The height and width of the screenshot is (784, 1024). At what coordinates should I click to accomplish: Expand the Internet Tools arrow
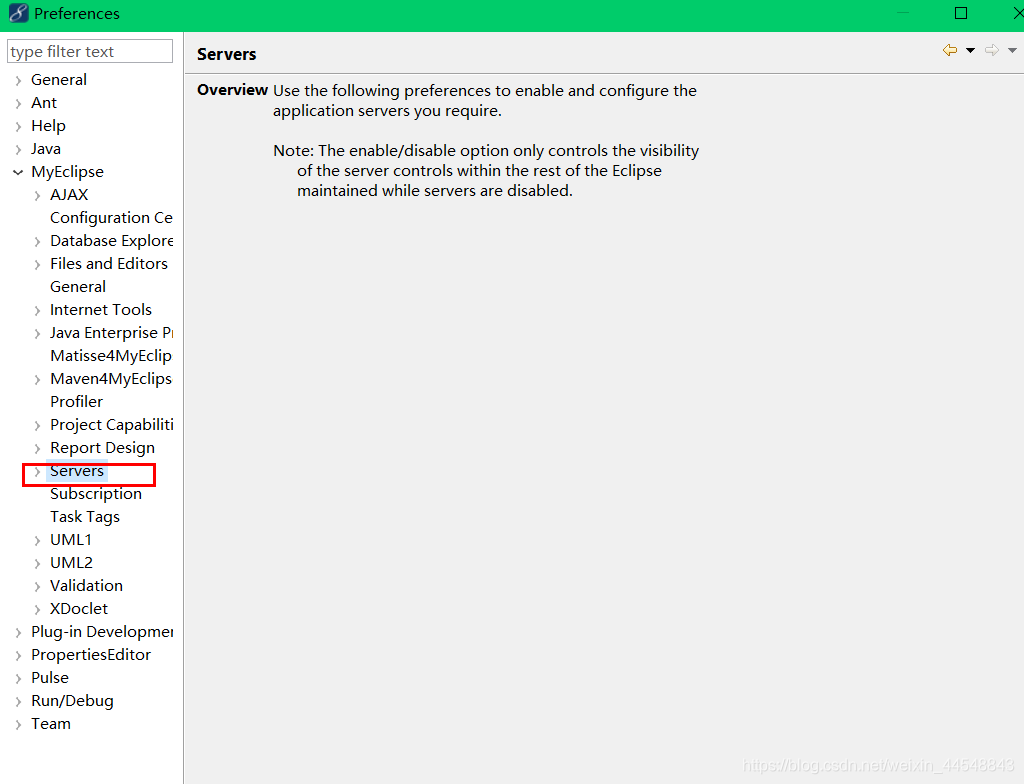coord(37,310)
